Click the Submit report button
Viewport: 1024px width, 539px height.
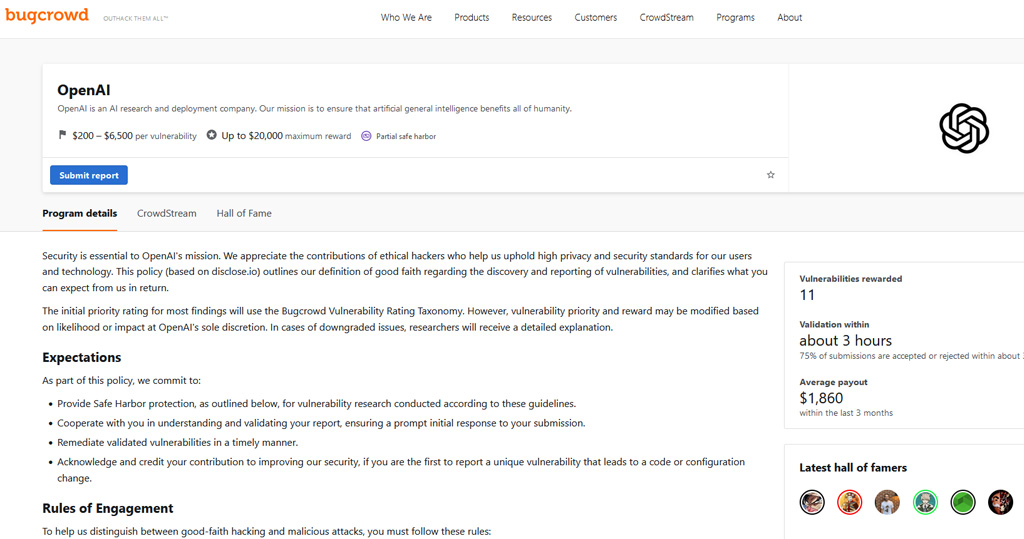pos(89,175)
